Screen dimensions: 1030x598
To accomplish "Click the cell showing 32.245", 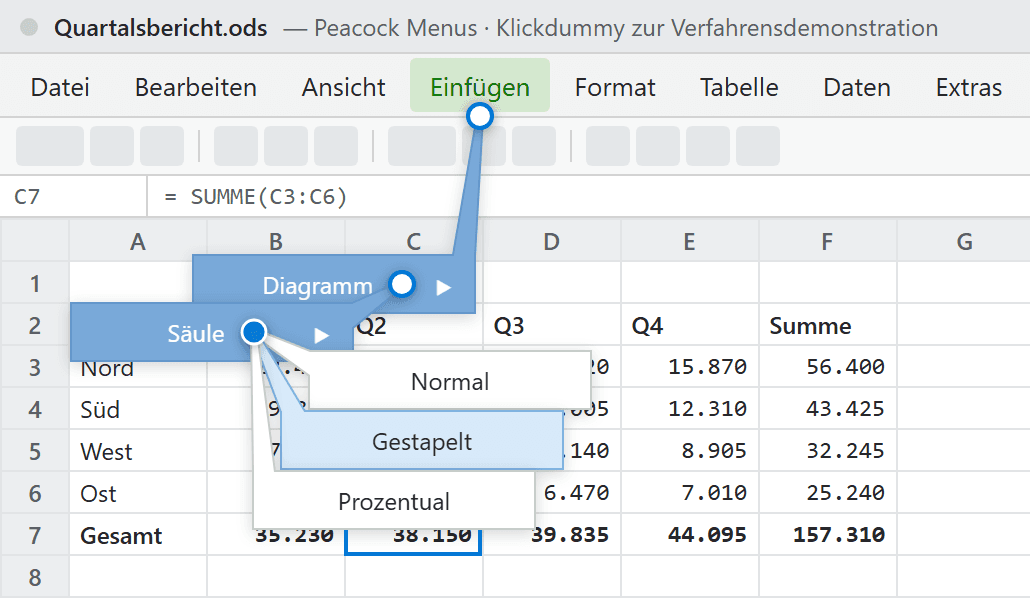I will [828, 451].
